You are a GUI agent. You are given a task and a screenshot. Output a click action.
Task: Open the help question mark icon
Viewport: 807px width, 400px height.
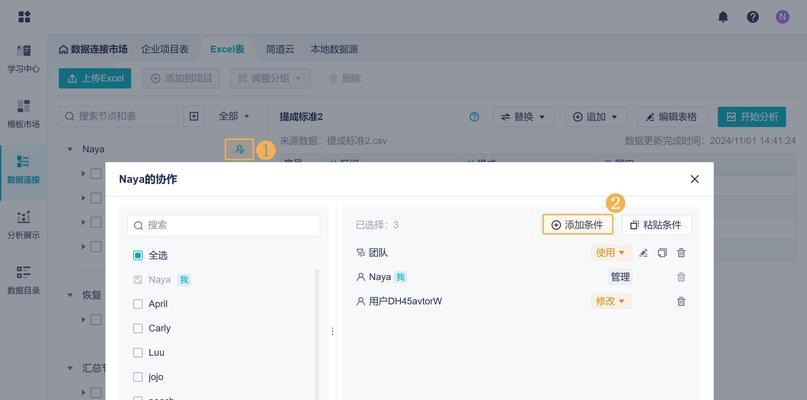click(x=753, y=17)
